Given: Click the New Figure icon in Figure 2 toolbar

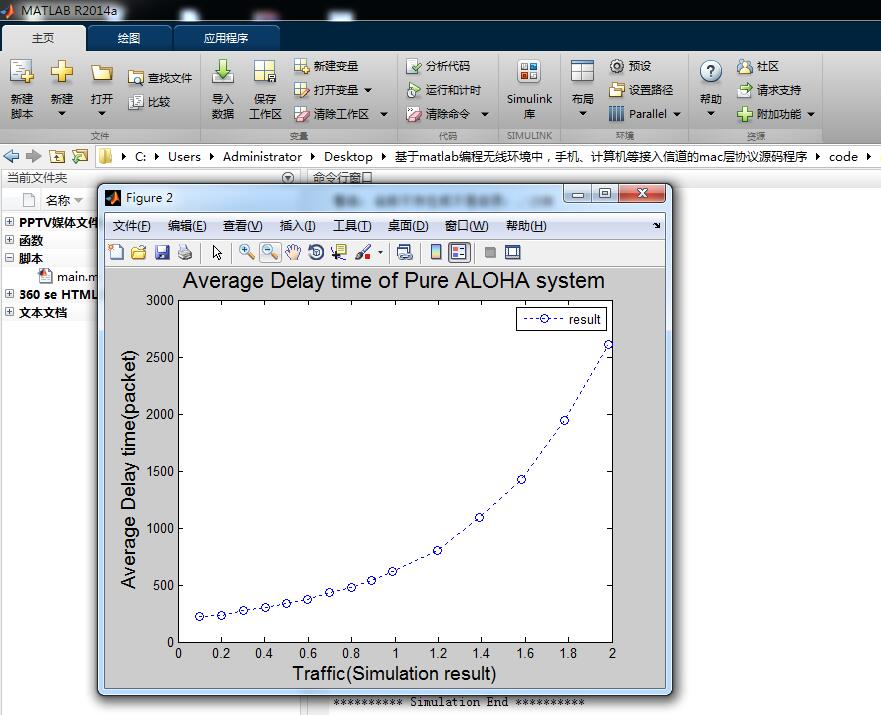Looking at the screenshot, I should click(x=116, y=252).
